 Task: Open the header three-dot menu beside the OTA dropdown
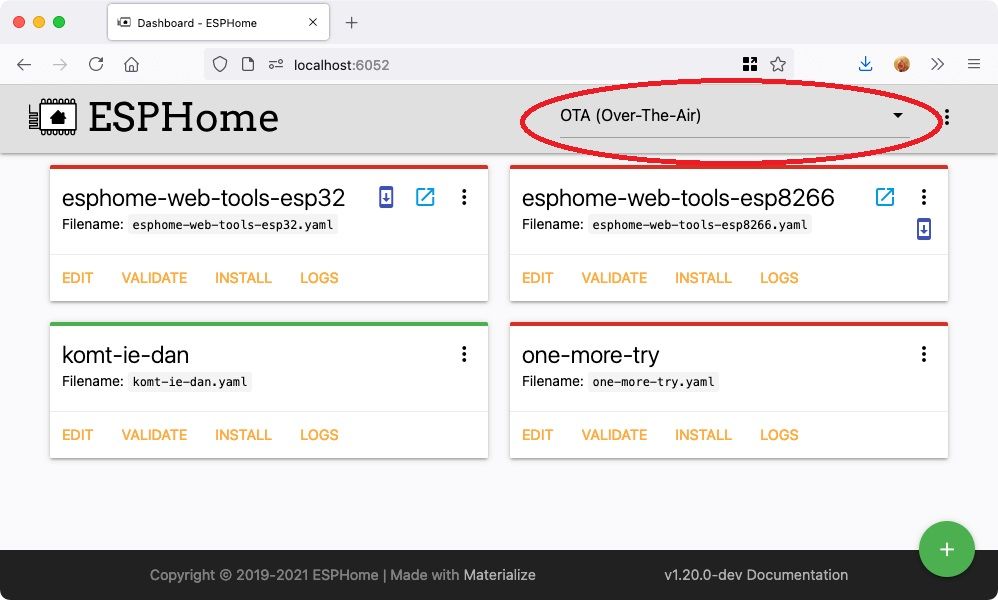click(947, 116)
